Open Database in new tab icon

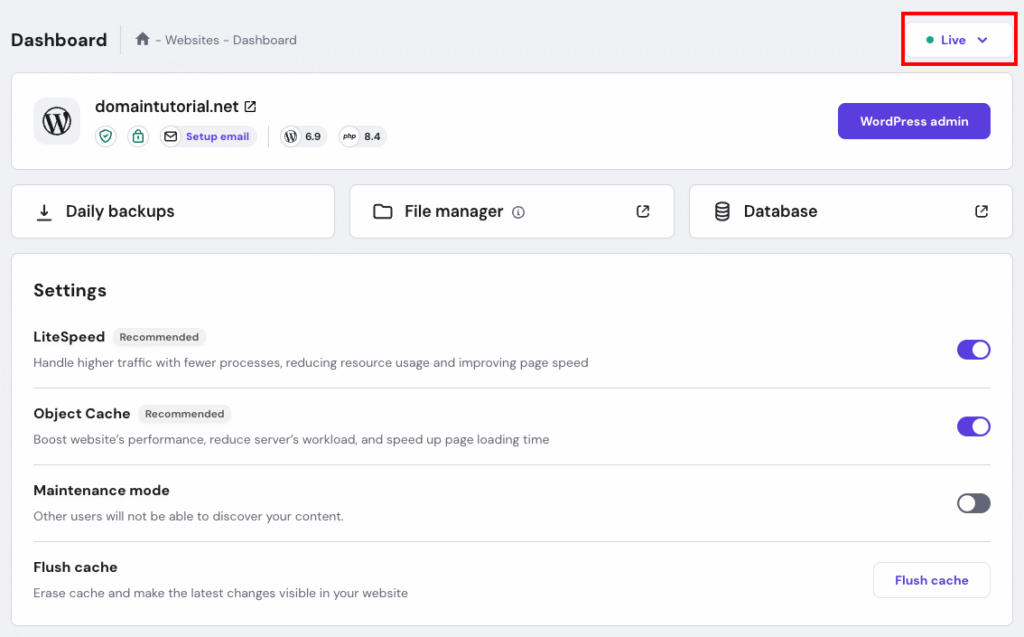coord(981,211)
